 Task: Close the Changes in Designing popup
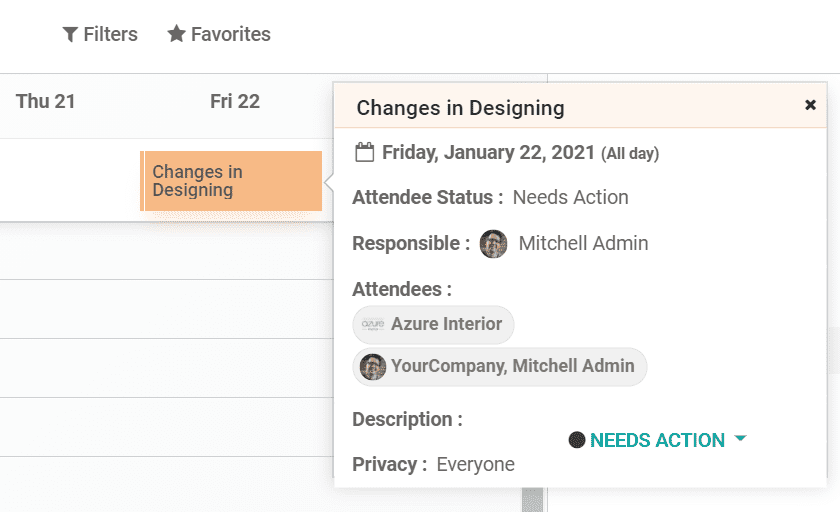pyautogui.click(x=810, y=105)
